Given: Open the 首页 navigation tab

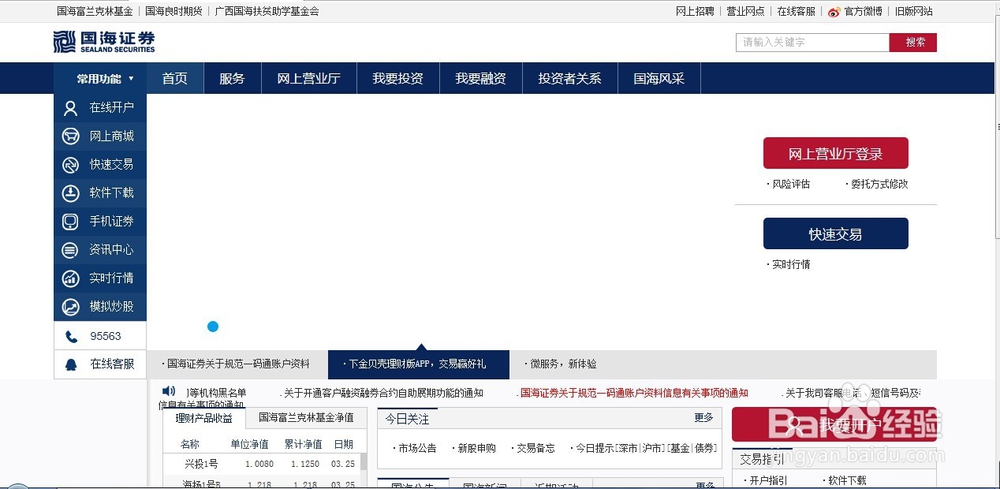Looking at the screenshot, I should (175, 78).
